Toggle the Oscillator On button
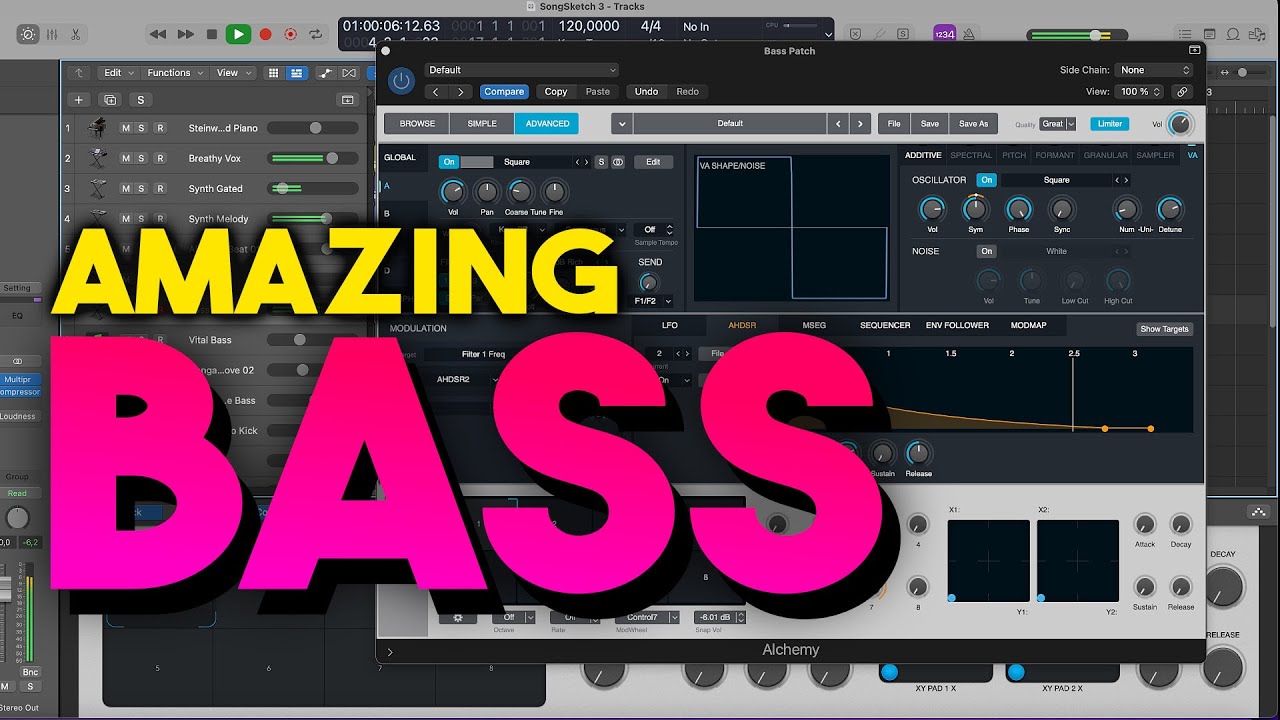This screenshot has width=1280, height=720. pyautogui.click(x=987, y=180)
